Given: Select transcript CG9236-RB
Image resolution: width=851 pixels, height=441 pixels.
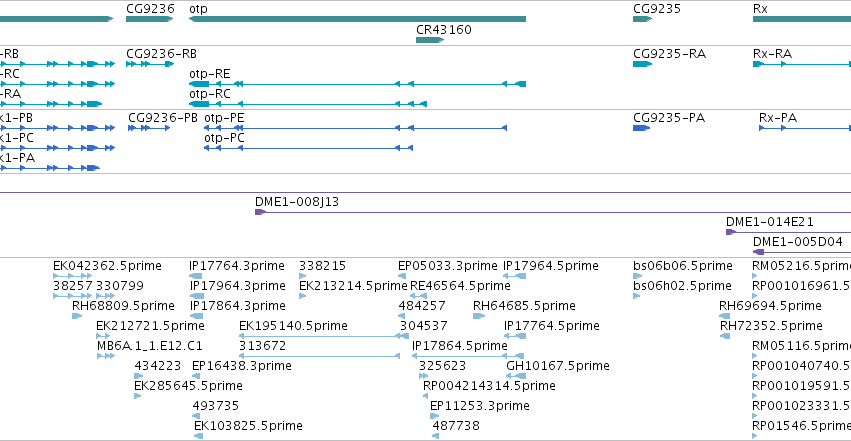Looking at the screenshot, I should pos(150,64).
